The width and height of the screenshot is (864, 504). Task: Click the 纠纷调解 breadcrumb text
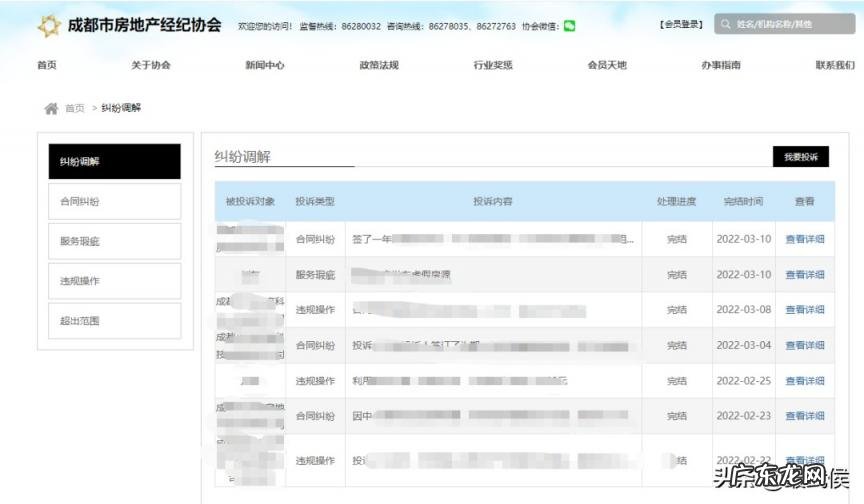click(x=121, y=108)
